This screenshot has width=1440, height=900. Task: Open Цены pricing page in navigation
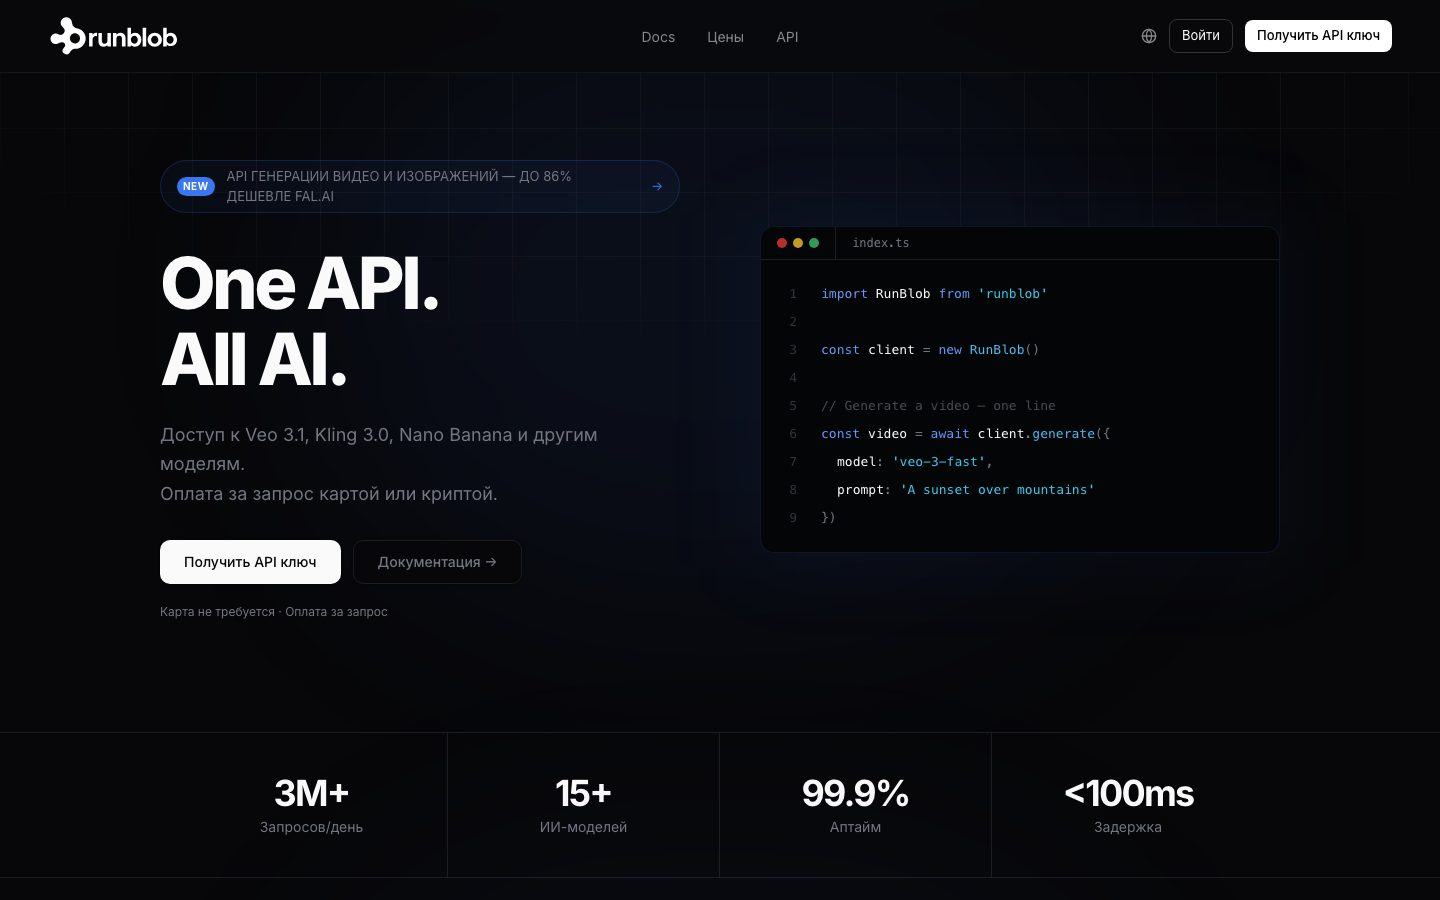coord(725,37)
